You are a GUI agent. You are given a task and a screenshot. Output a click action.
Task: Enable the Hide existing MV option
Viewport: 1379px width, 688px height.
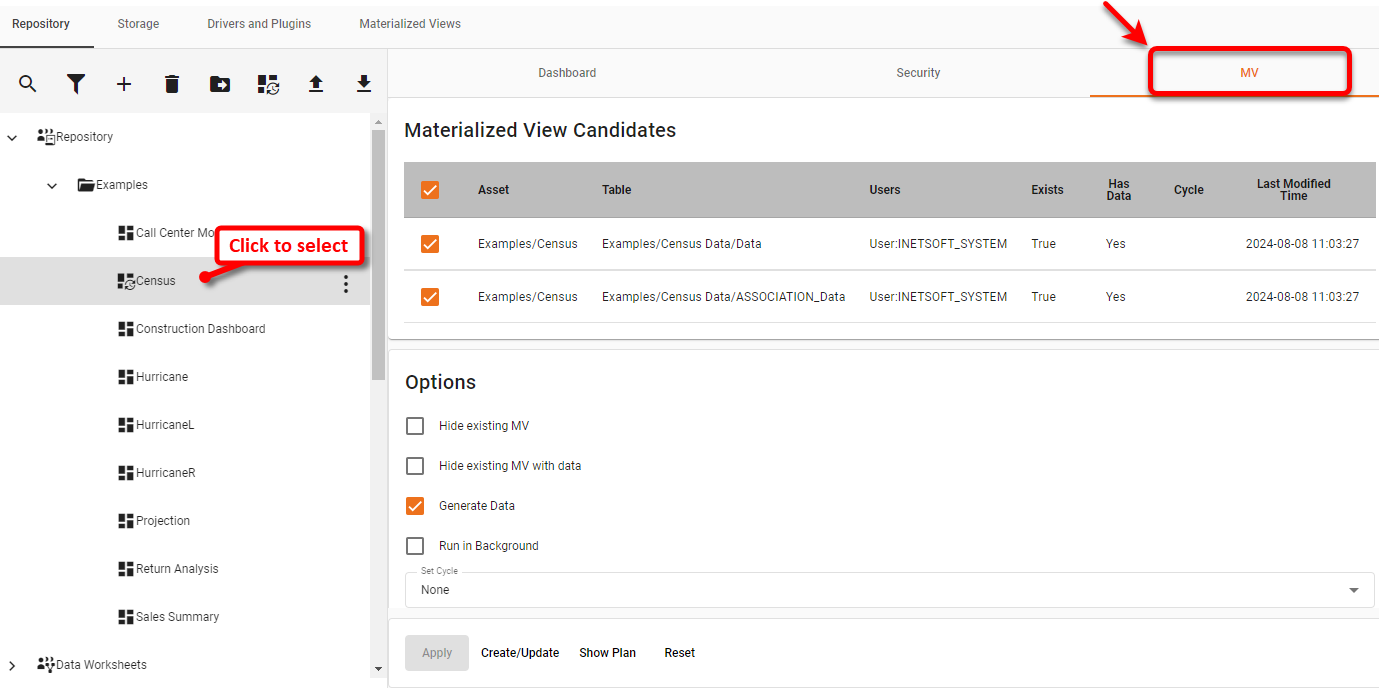click(415, 425)
